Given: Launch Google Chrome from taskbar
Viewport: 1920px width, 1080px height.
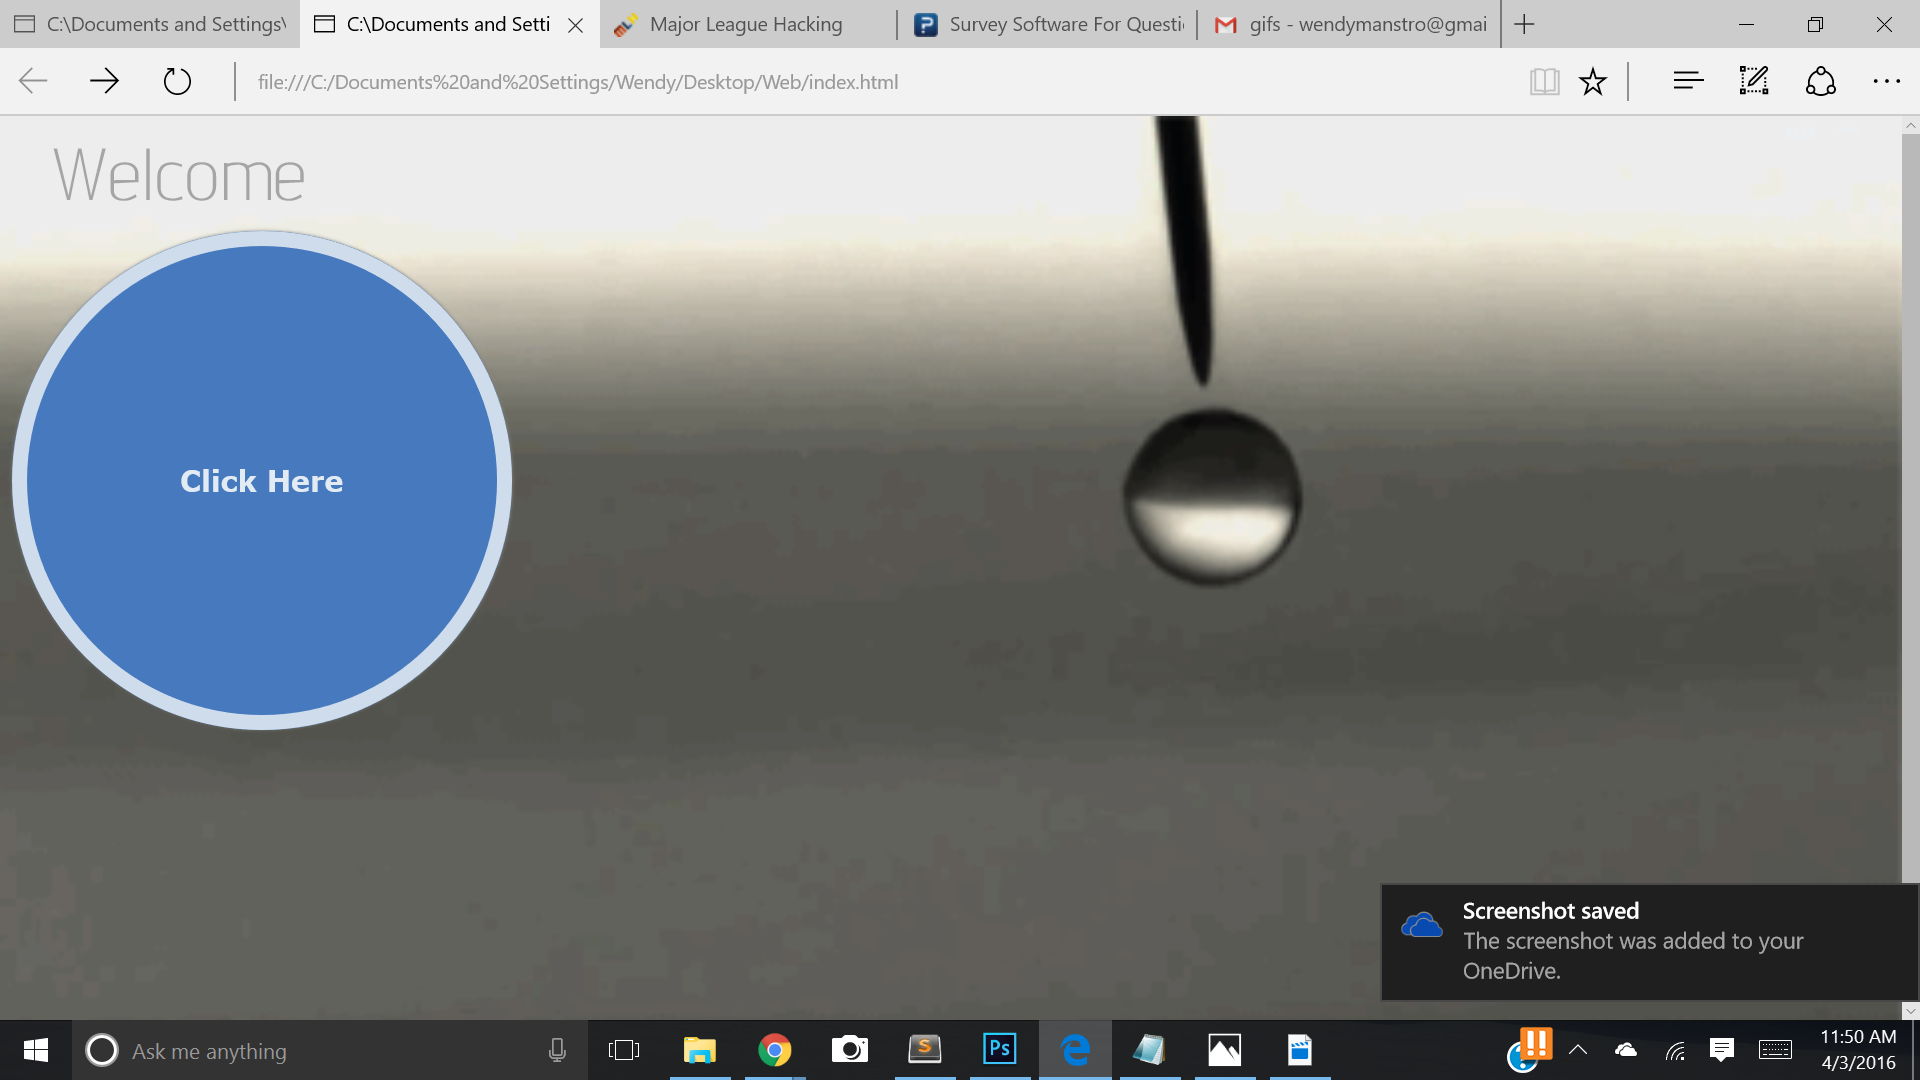Looking at the screenshot, I should tap(774, 1049).
